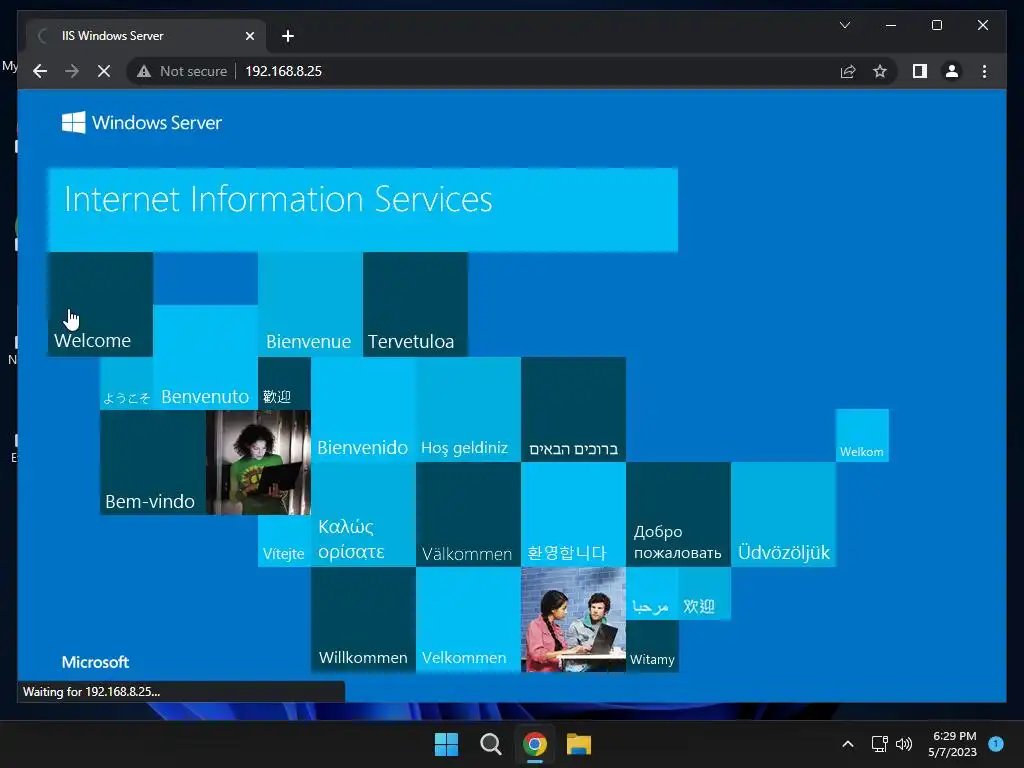
Task: Click the 환영합니다 tile
Action: (x=573, y=515)
